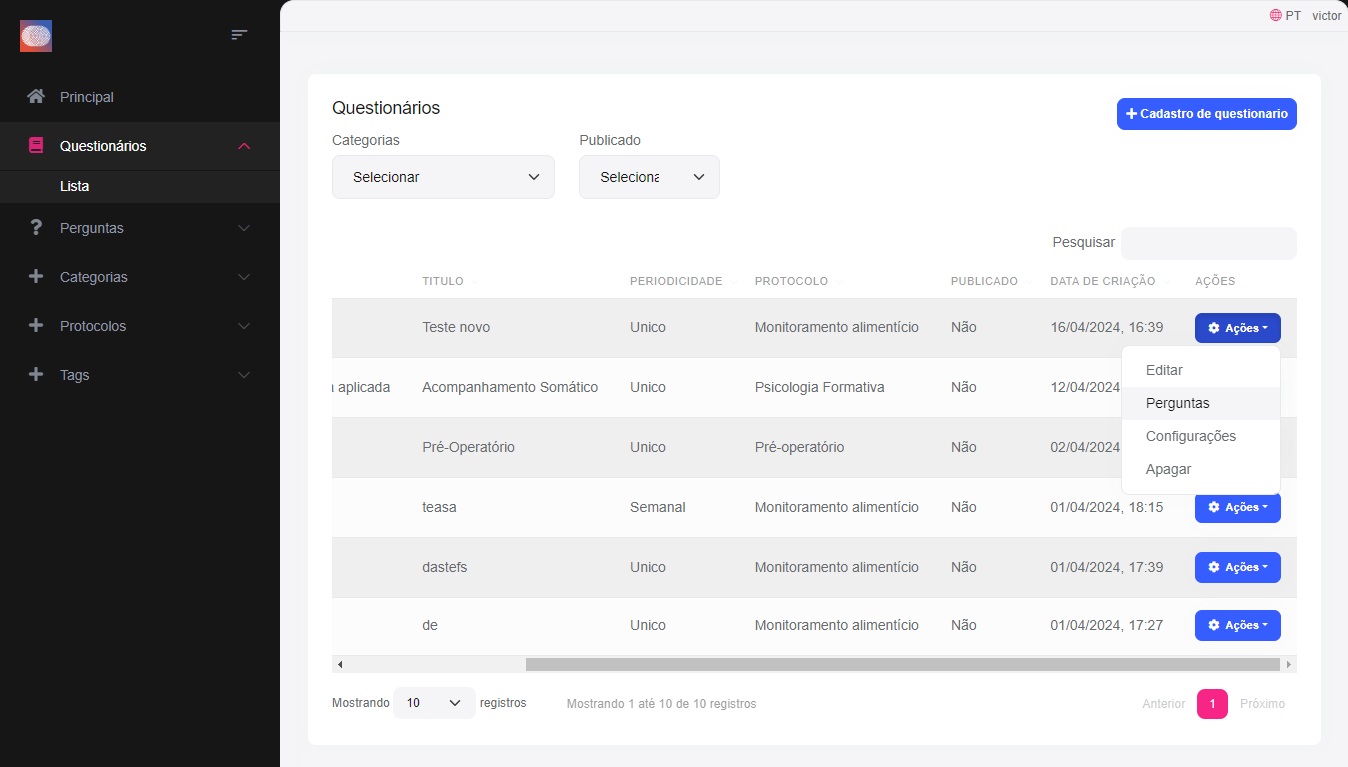
Task: Open the Publicado filter dropdown
Action: (649, 177)
